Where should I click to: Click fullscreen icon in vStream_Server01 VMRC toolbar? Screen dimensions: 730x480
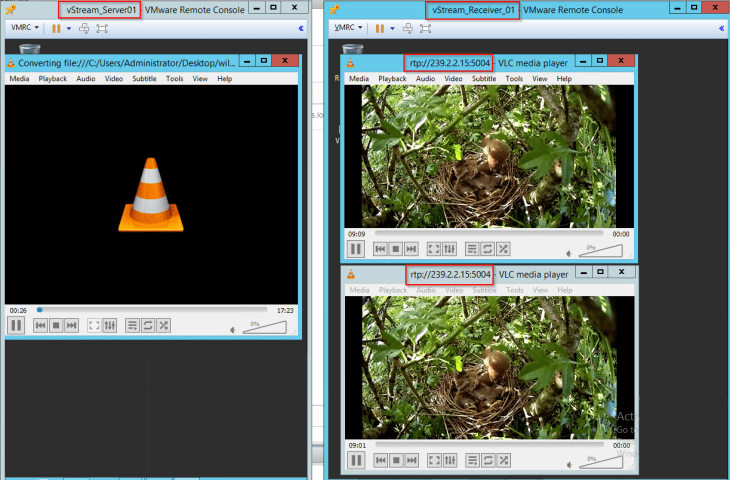click(102, 28)
